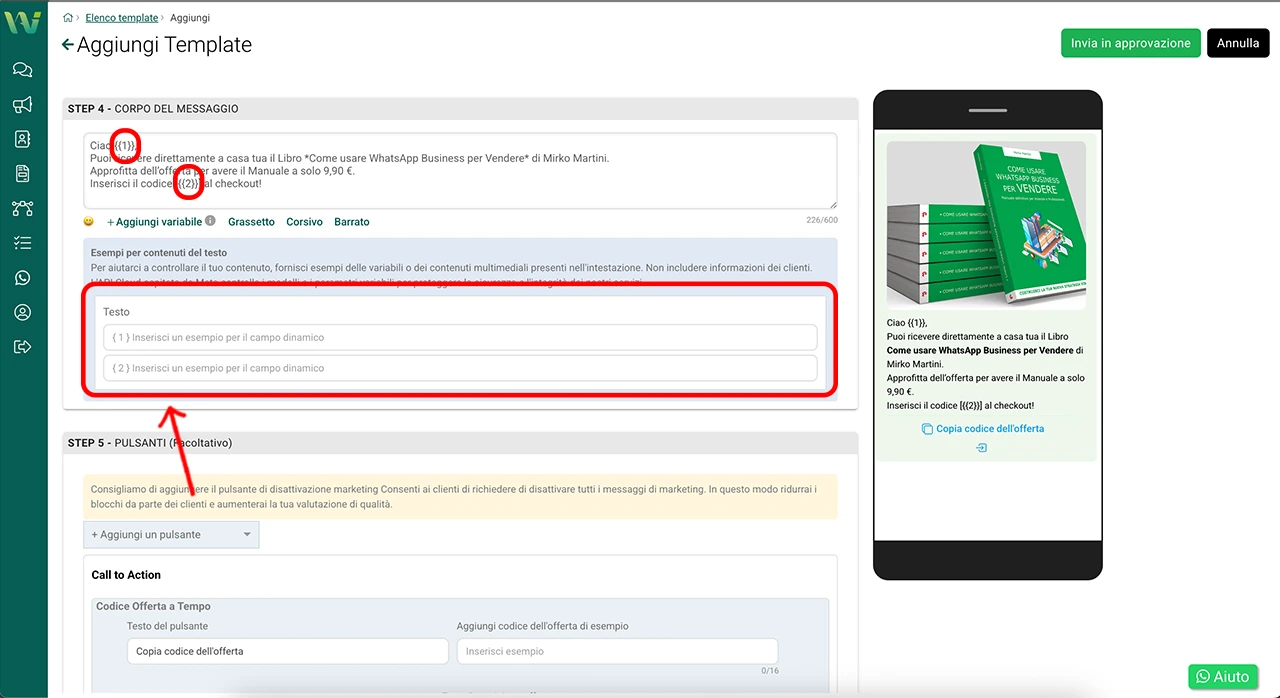The image size is (1280, 698).
Task: Expand the Aggiungi un pulsante dropdown
Action: pos(171,535)
